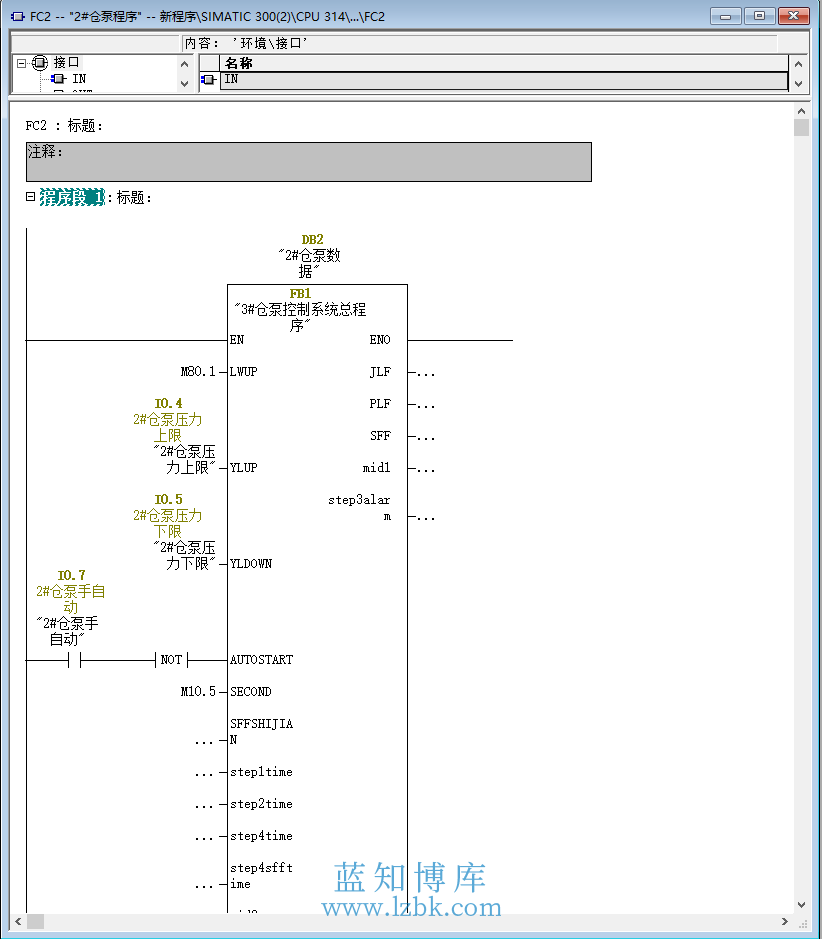Click the ENO output of FB1

point(380,340)
